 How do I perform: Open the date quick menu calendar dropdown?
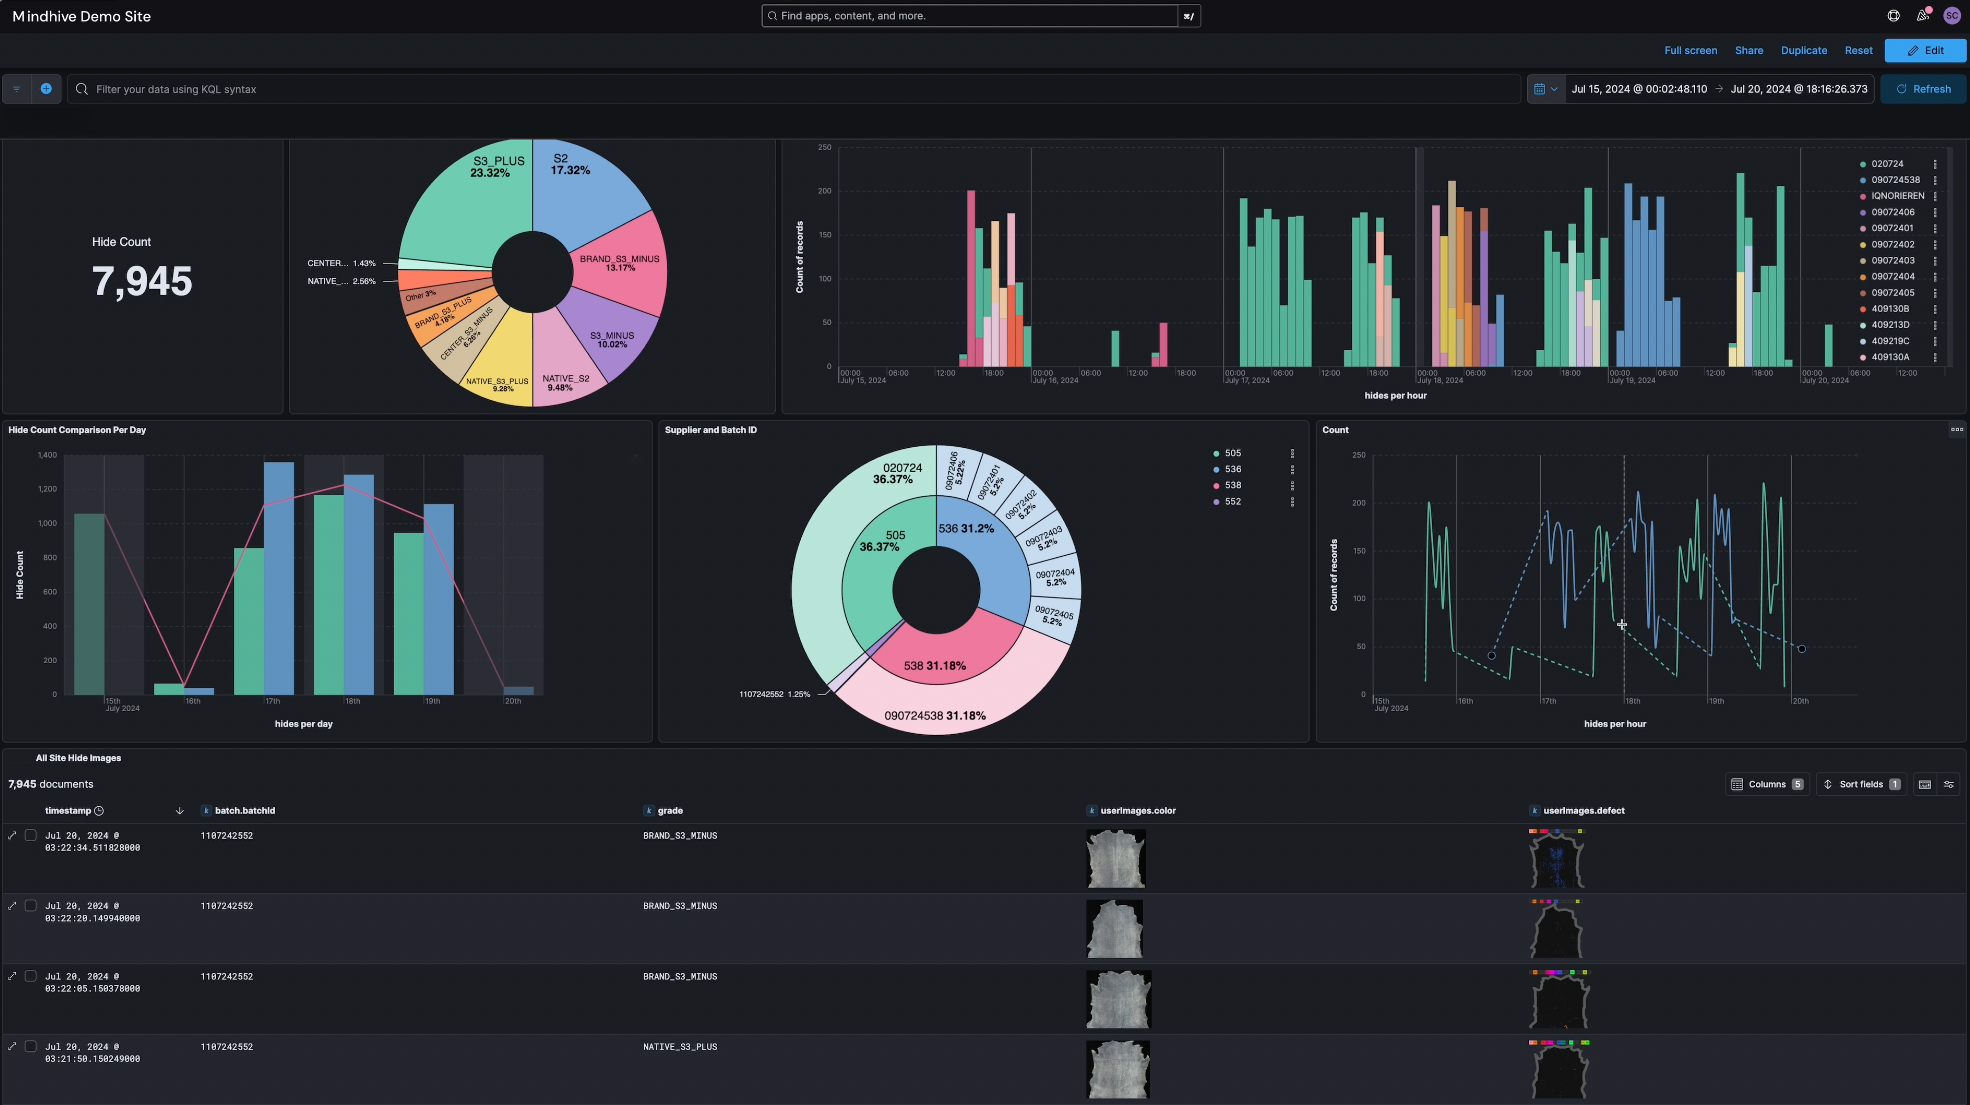[1545, 89]
